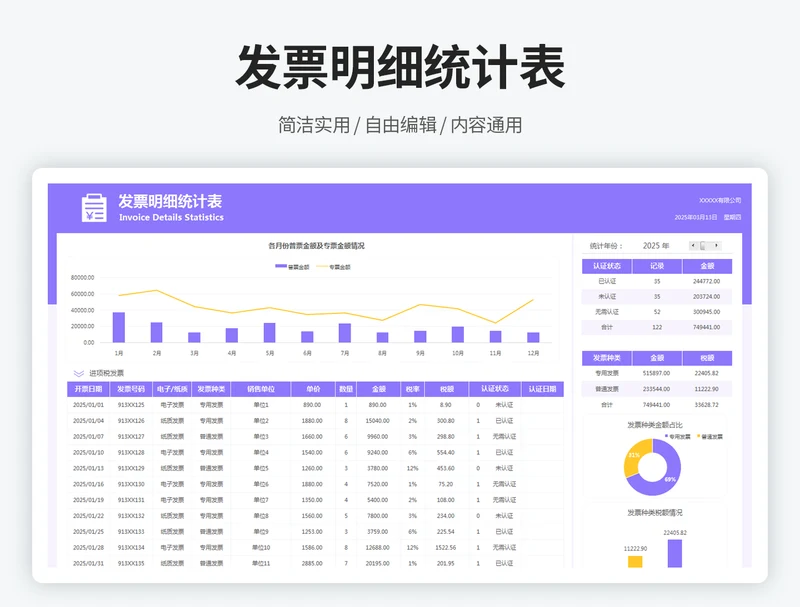Select the unit price cell 2885.00

pyautogui.click(x=312, y=563)
